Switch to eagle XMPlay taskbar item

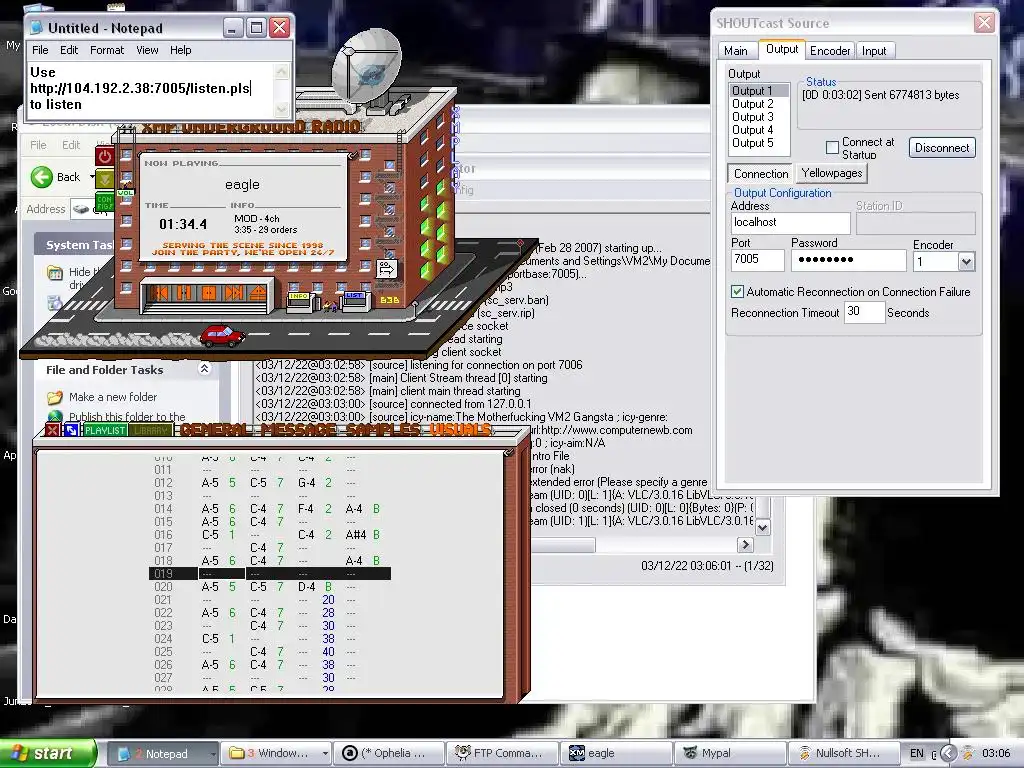(616, 754)
